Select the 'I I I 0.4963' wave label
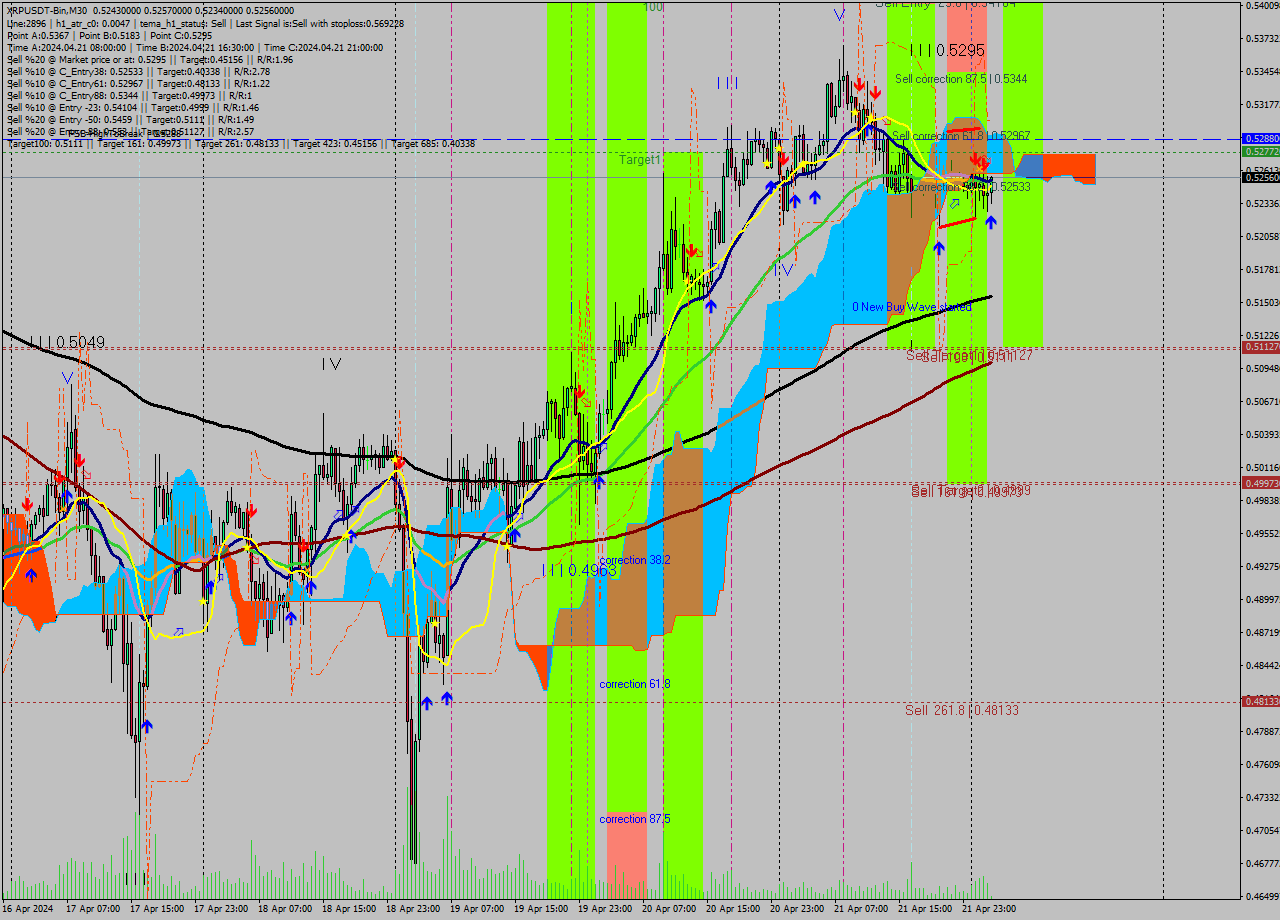 click(x=580, y=570)
